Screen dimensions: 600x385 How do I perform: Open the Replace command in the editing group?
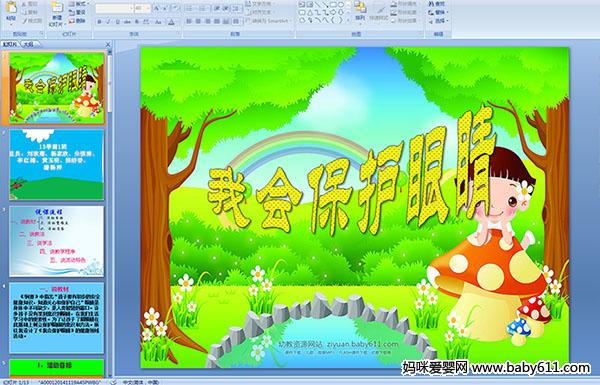click(x=438, y=12)
